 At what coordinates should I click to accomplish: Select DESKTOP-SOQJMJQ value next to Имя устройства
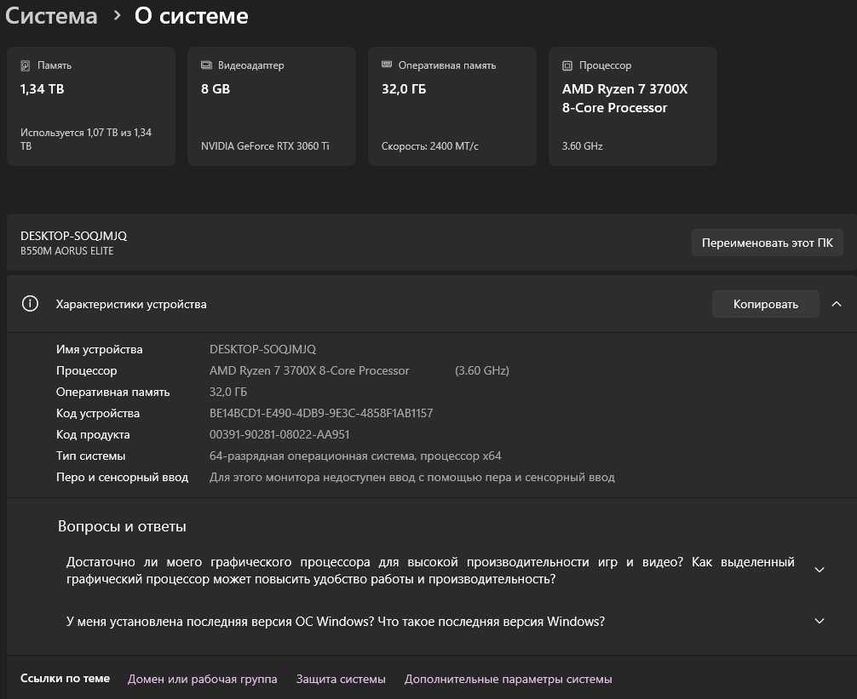pos(262,349)
